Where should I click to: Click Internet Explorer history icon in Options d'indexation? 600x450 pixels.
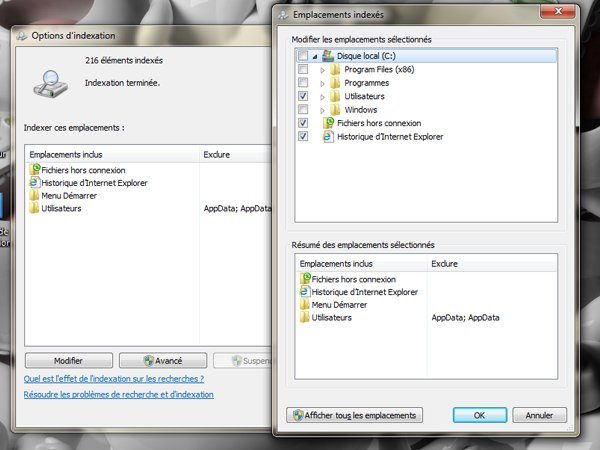tap(34, 183)
